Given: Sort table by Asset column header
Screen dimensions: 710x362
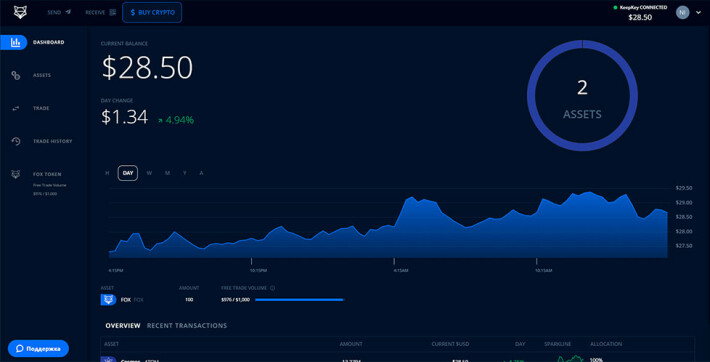Looking at the screenshot, I should [111, 344].
